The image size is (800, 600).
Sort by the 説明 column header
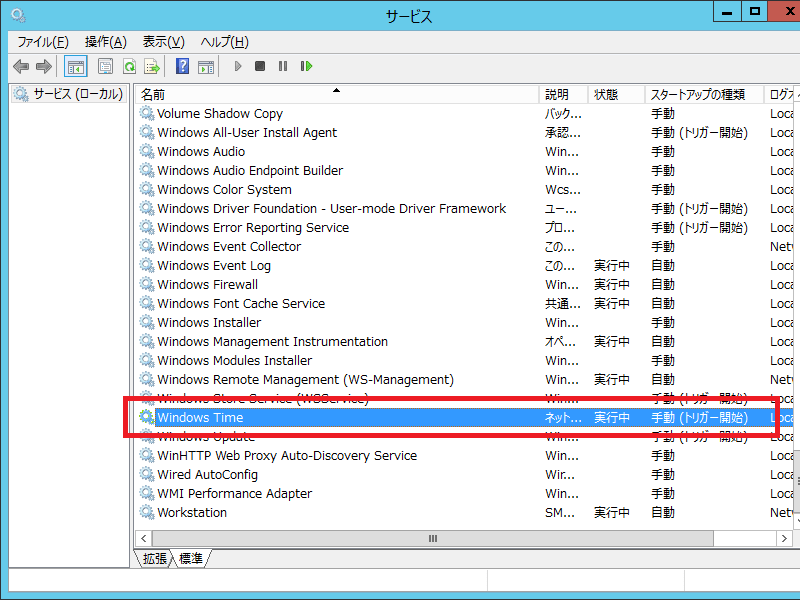pos(563,94)
